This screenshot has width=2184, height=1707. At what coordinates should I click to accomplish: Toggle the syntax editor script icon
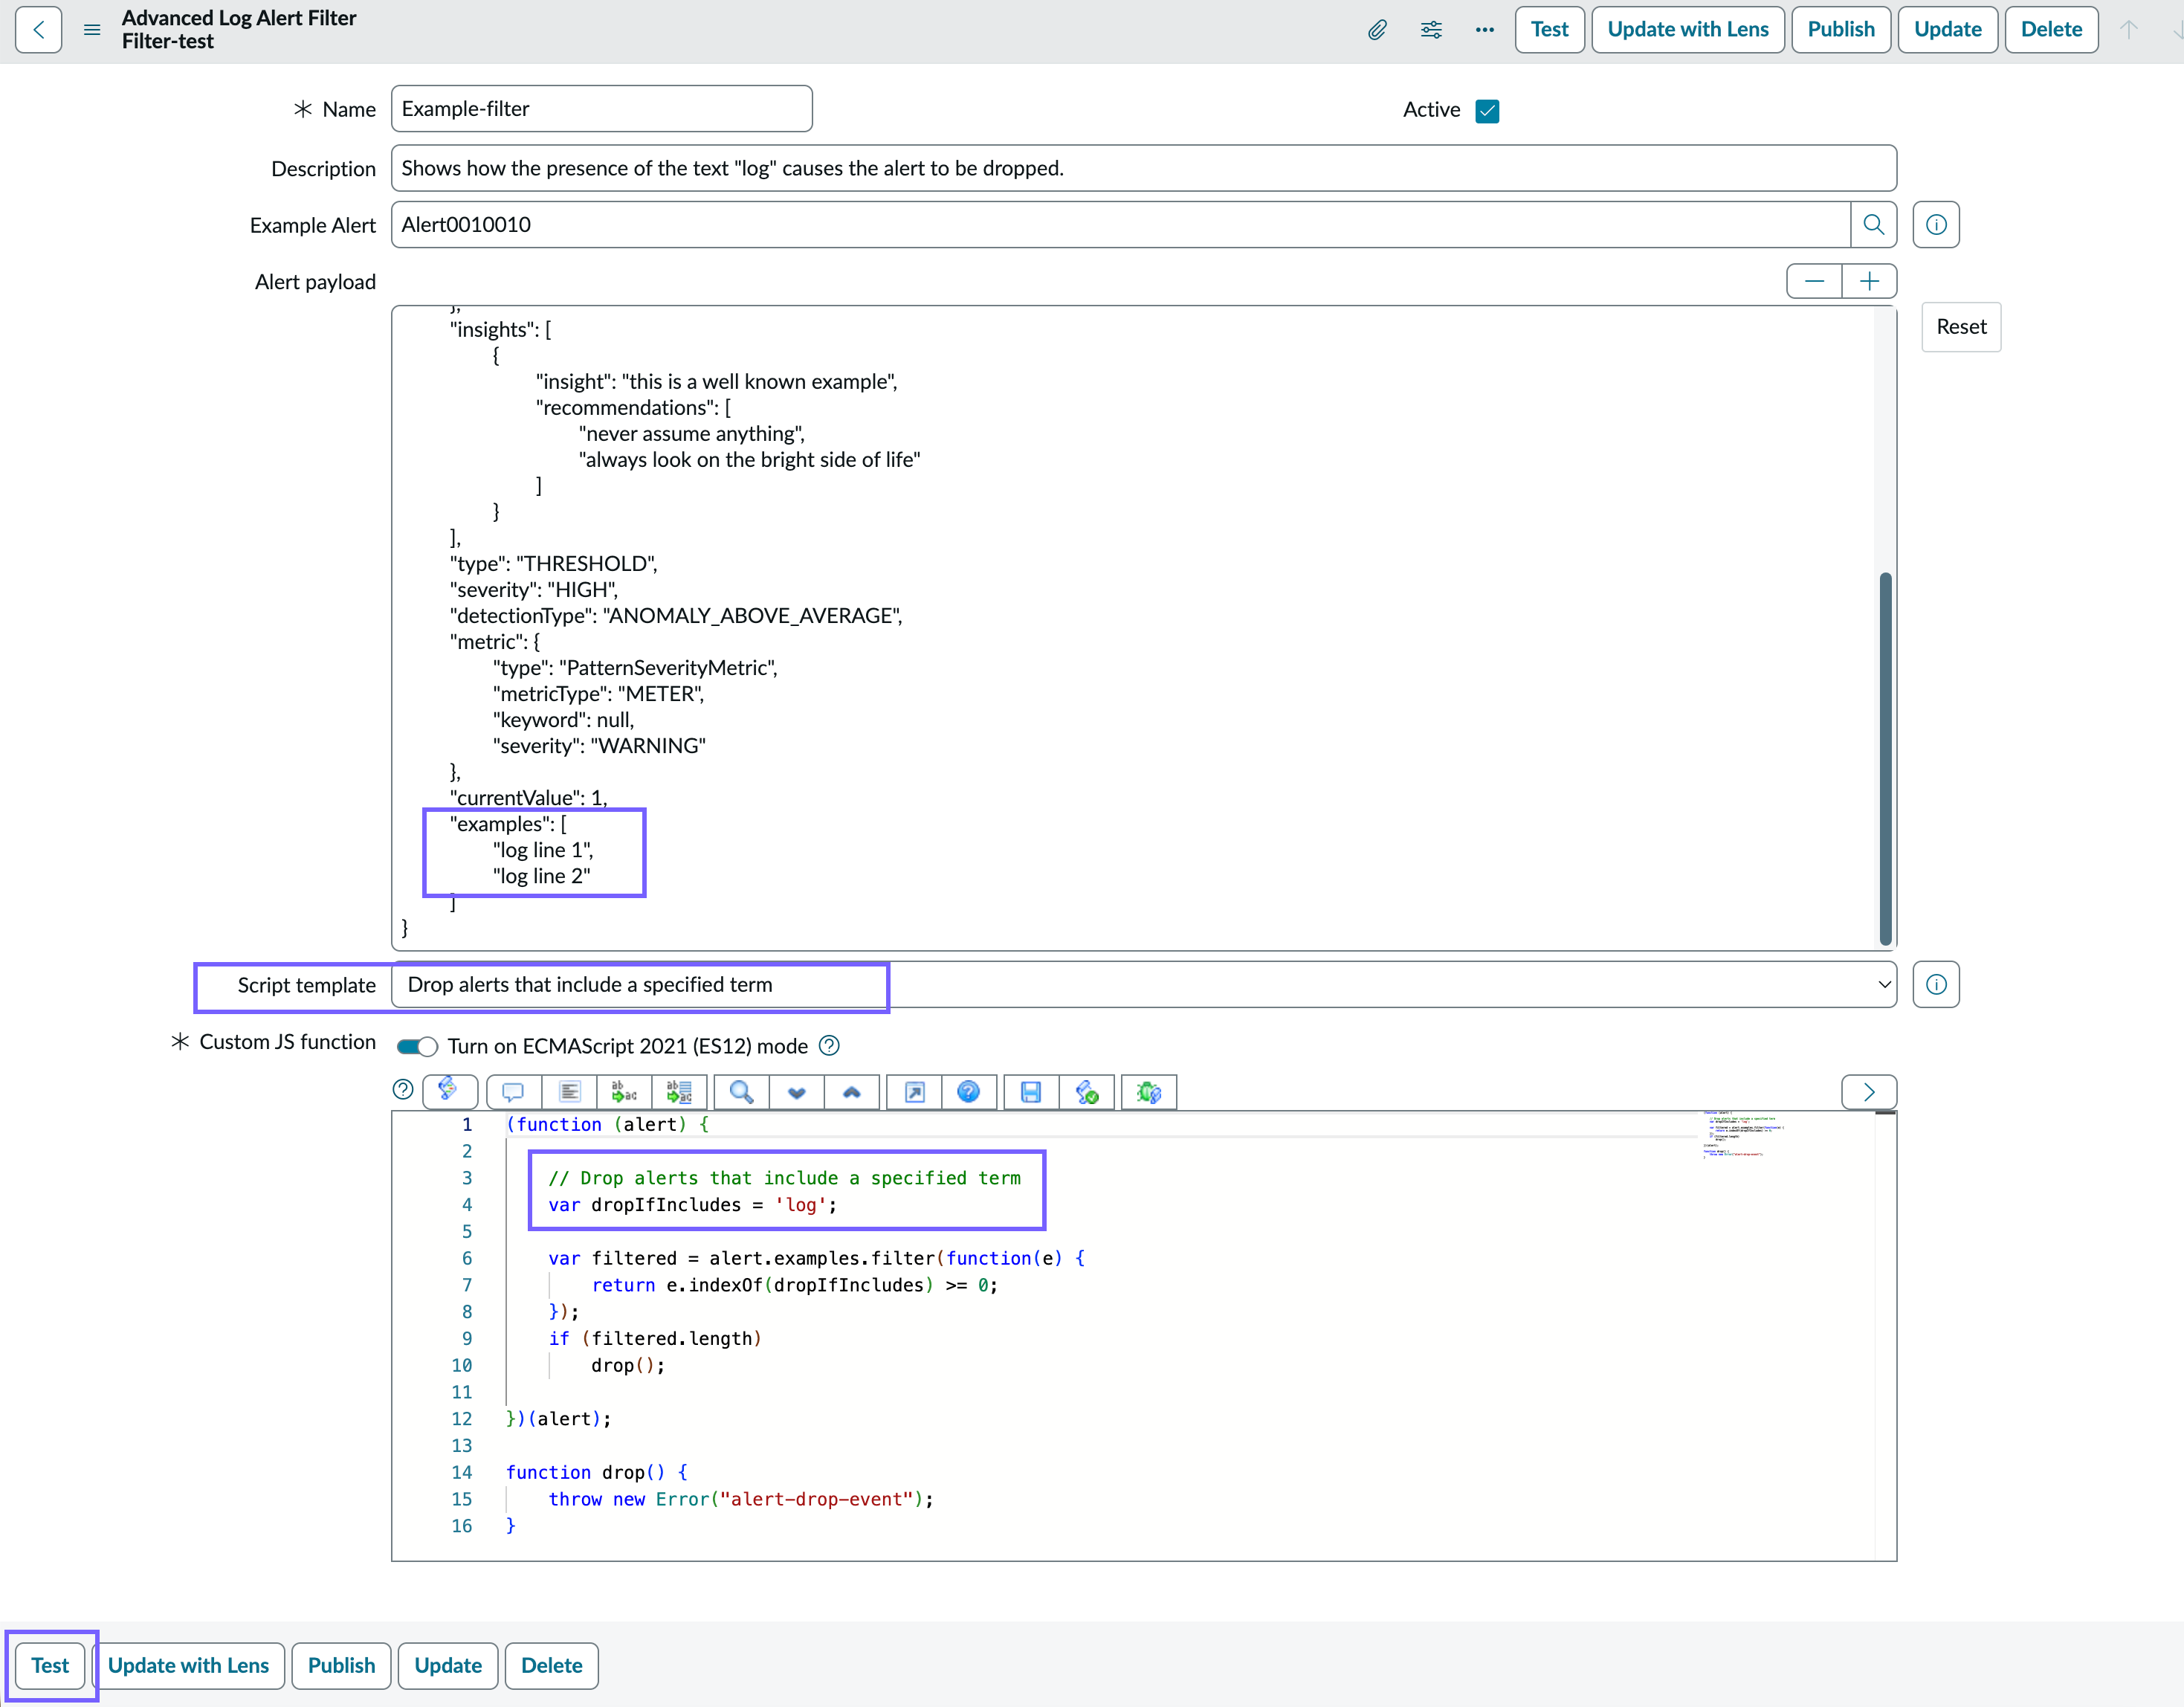450,1091
